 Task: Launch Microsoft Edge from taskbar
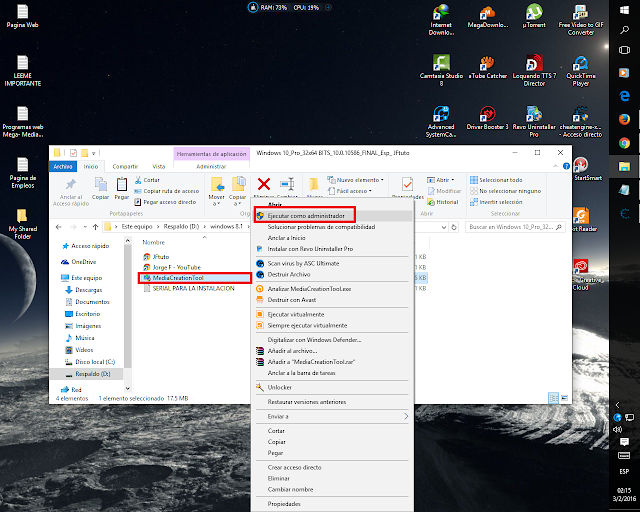(x=624, y=96)
